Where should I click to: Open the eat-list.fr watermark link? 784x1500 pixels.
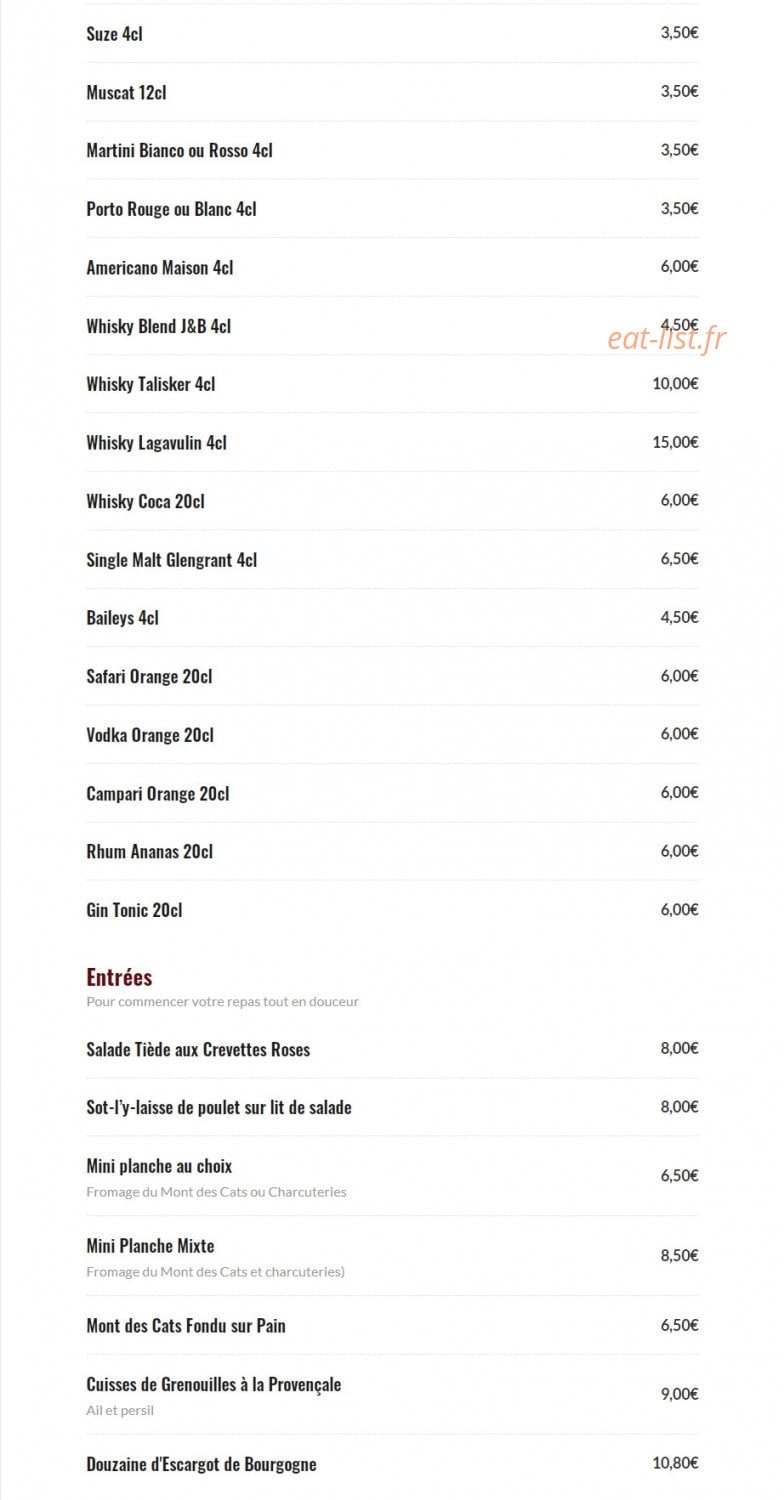[667, 339]
